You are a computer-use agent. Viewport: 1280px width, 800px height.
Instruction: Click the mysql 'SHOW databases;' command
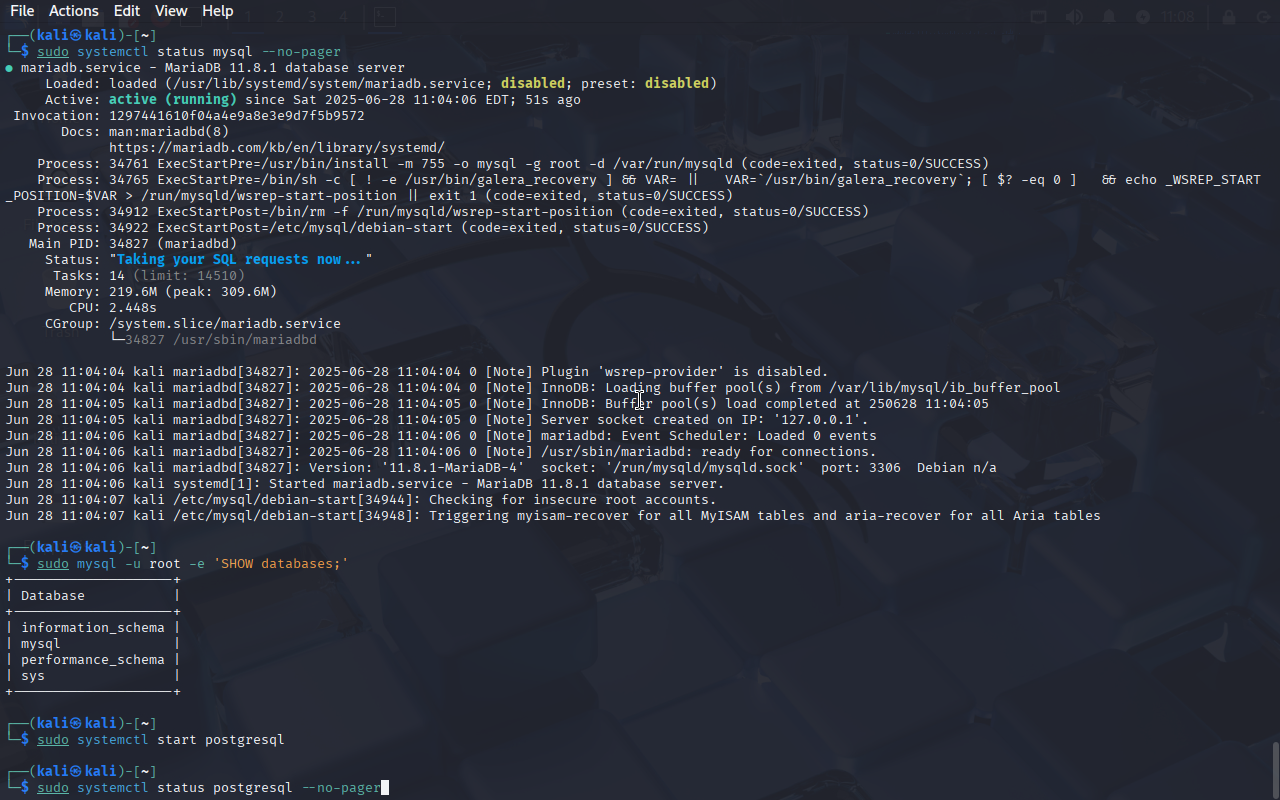193,563
